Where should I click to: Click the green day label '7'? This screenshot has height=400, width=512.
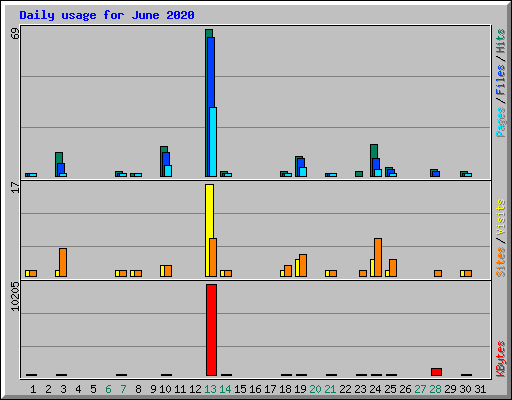point(123,389)
